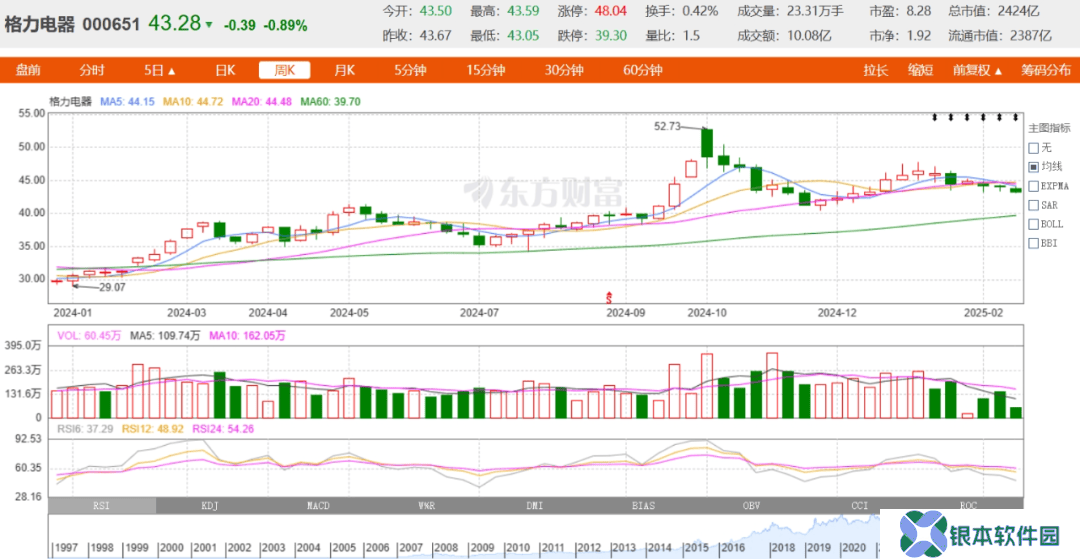
Task: Toggle the 均线 moving average checkbox
Action: click(1033, 167)
